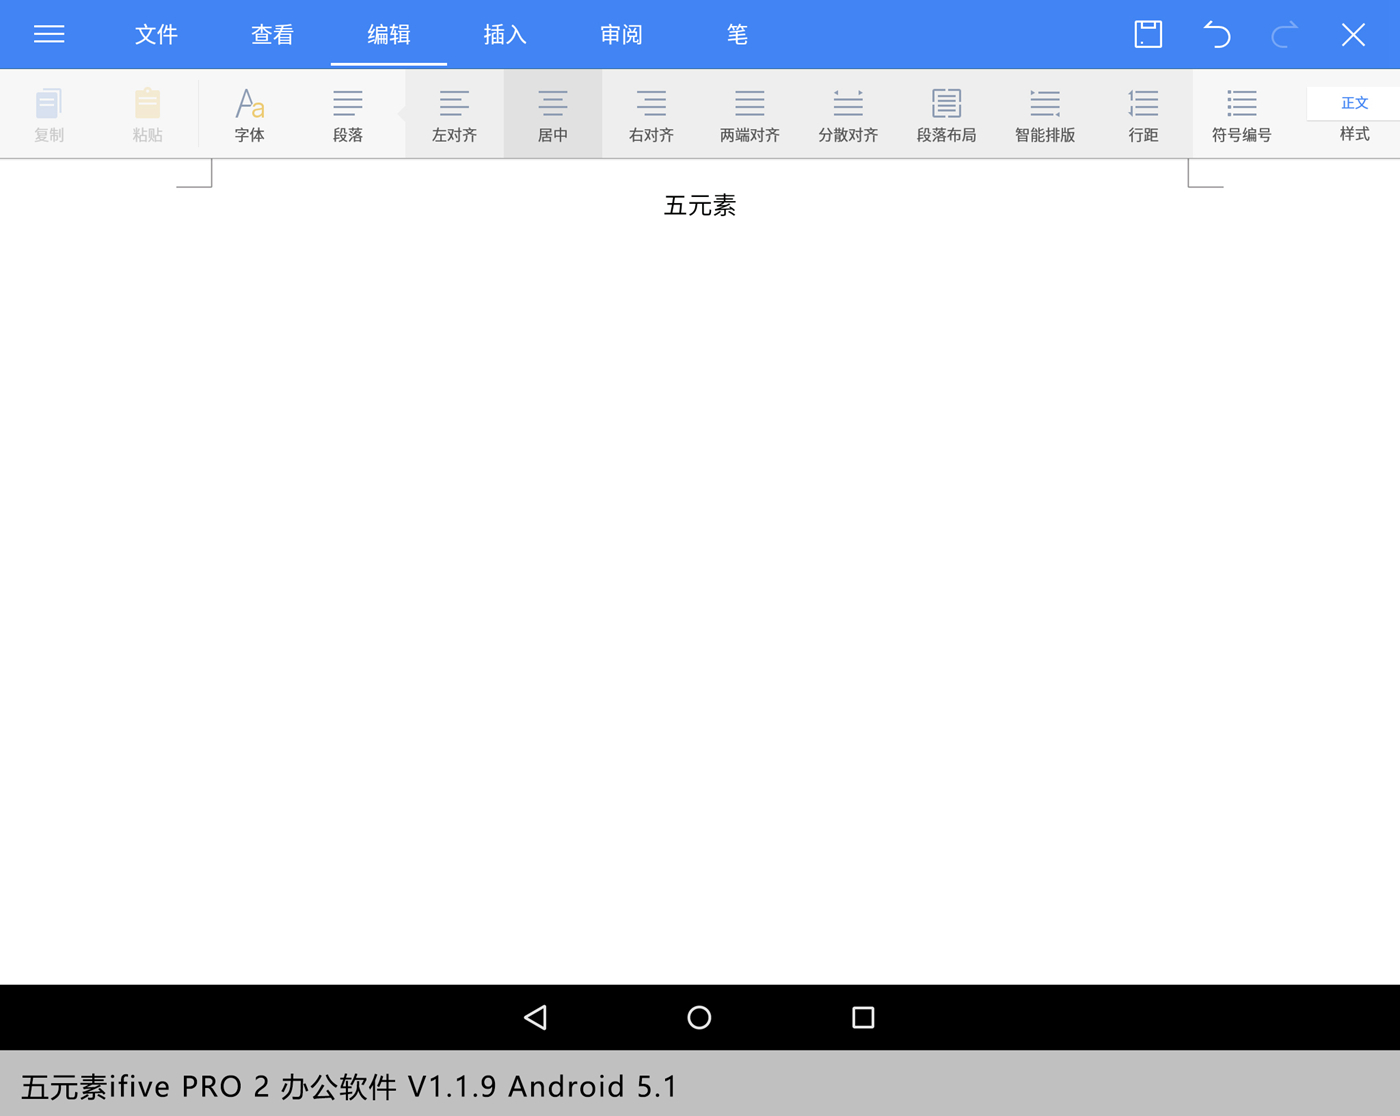1400x1116 pixels.
Task: Toggle 两端对齐 justified alignment
Action: click(x=749, y=113)
